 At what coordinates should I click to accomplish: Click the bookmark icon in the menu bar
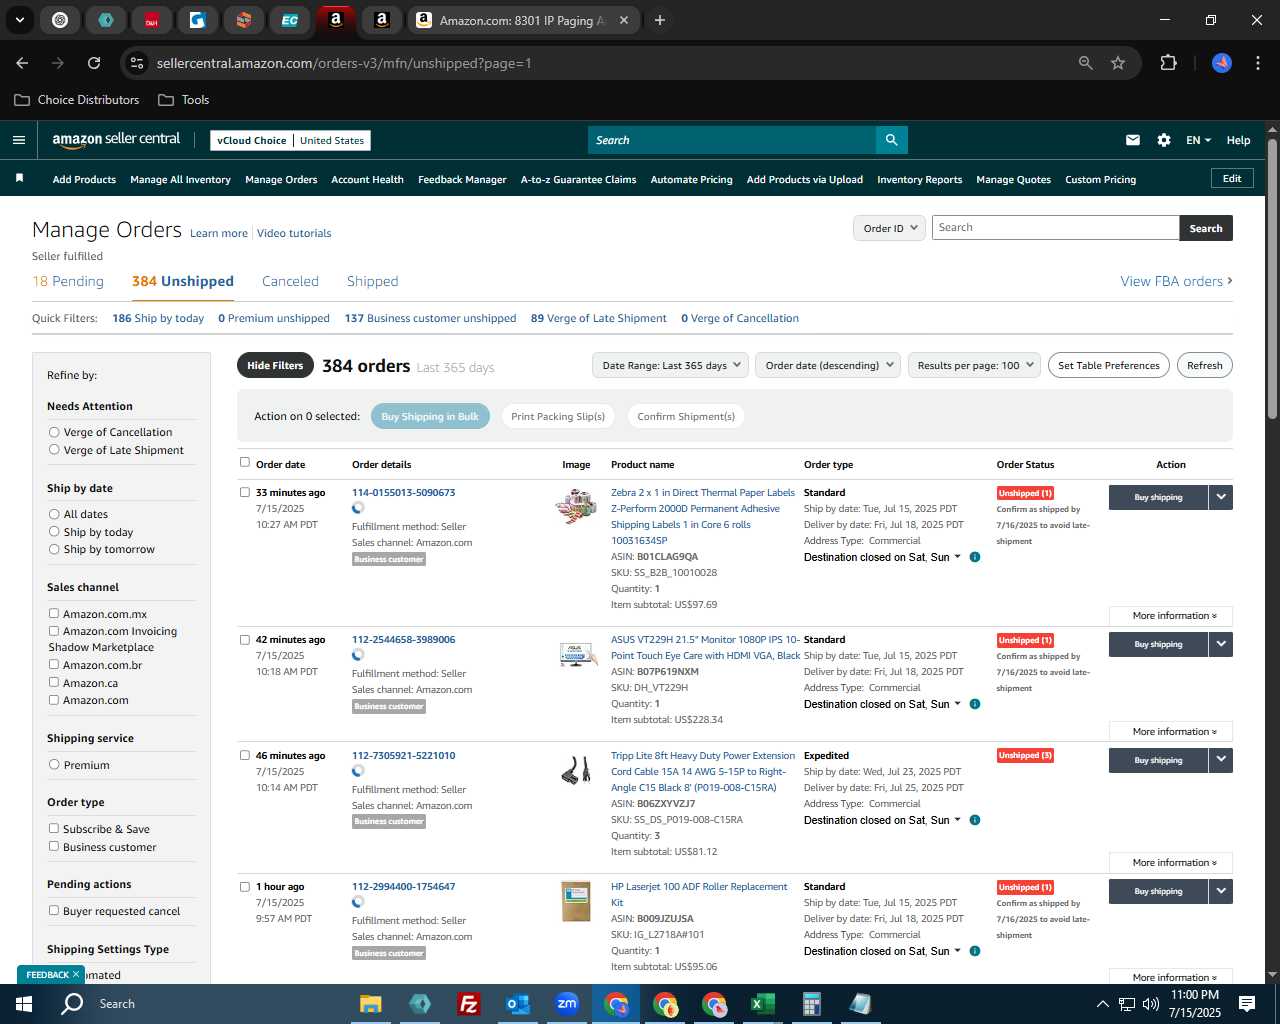[19, 179]
